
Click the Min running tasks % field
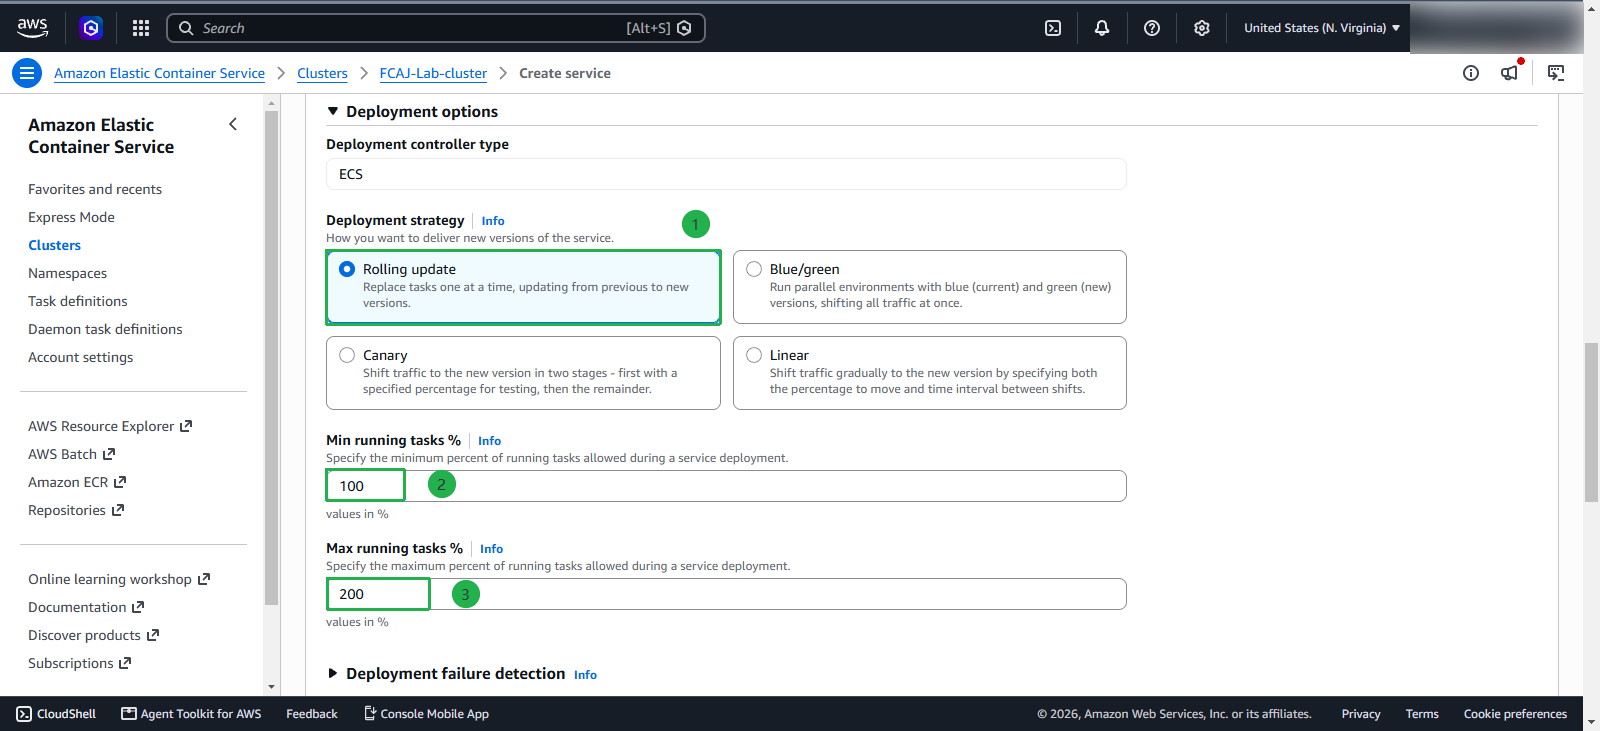pos(726,486)
